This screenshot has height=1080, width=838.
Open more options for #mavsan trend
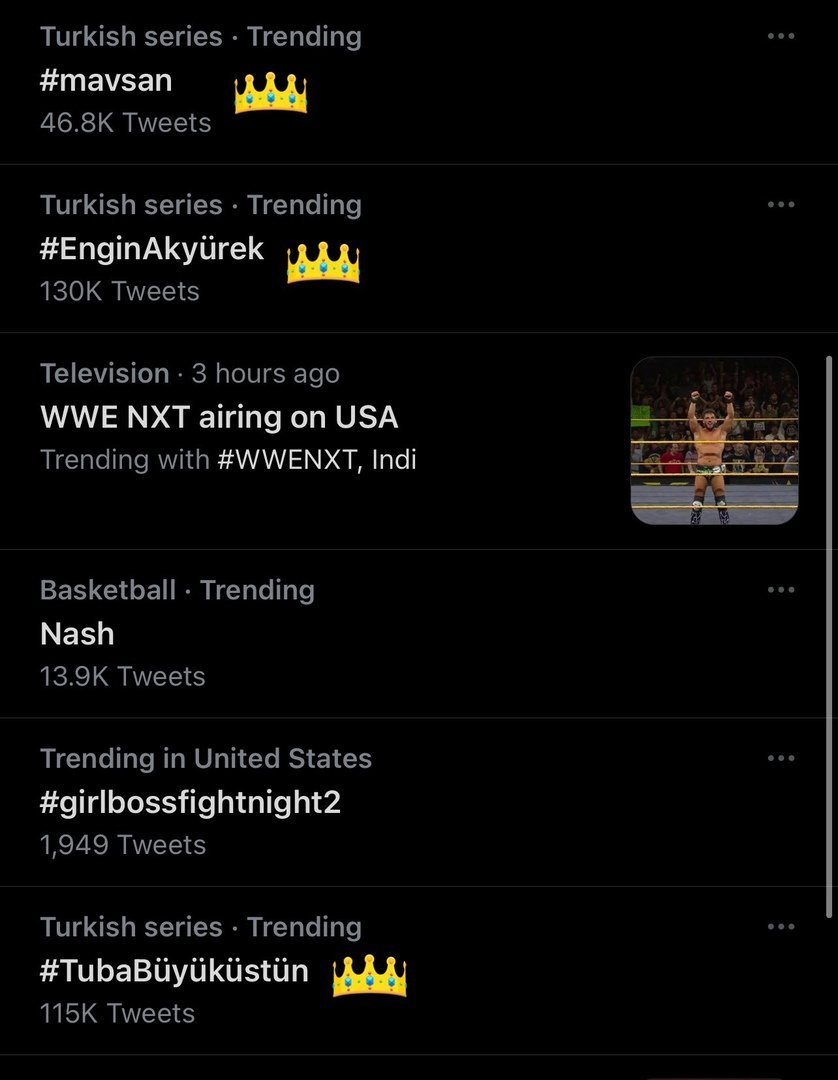(x=780, y=37)
